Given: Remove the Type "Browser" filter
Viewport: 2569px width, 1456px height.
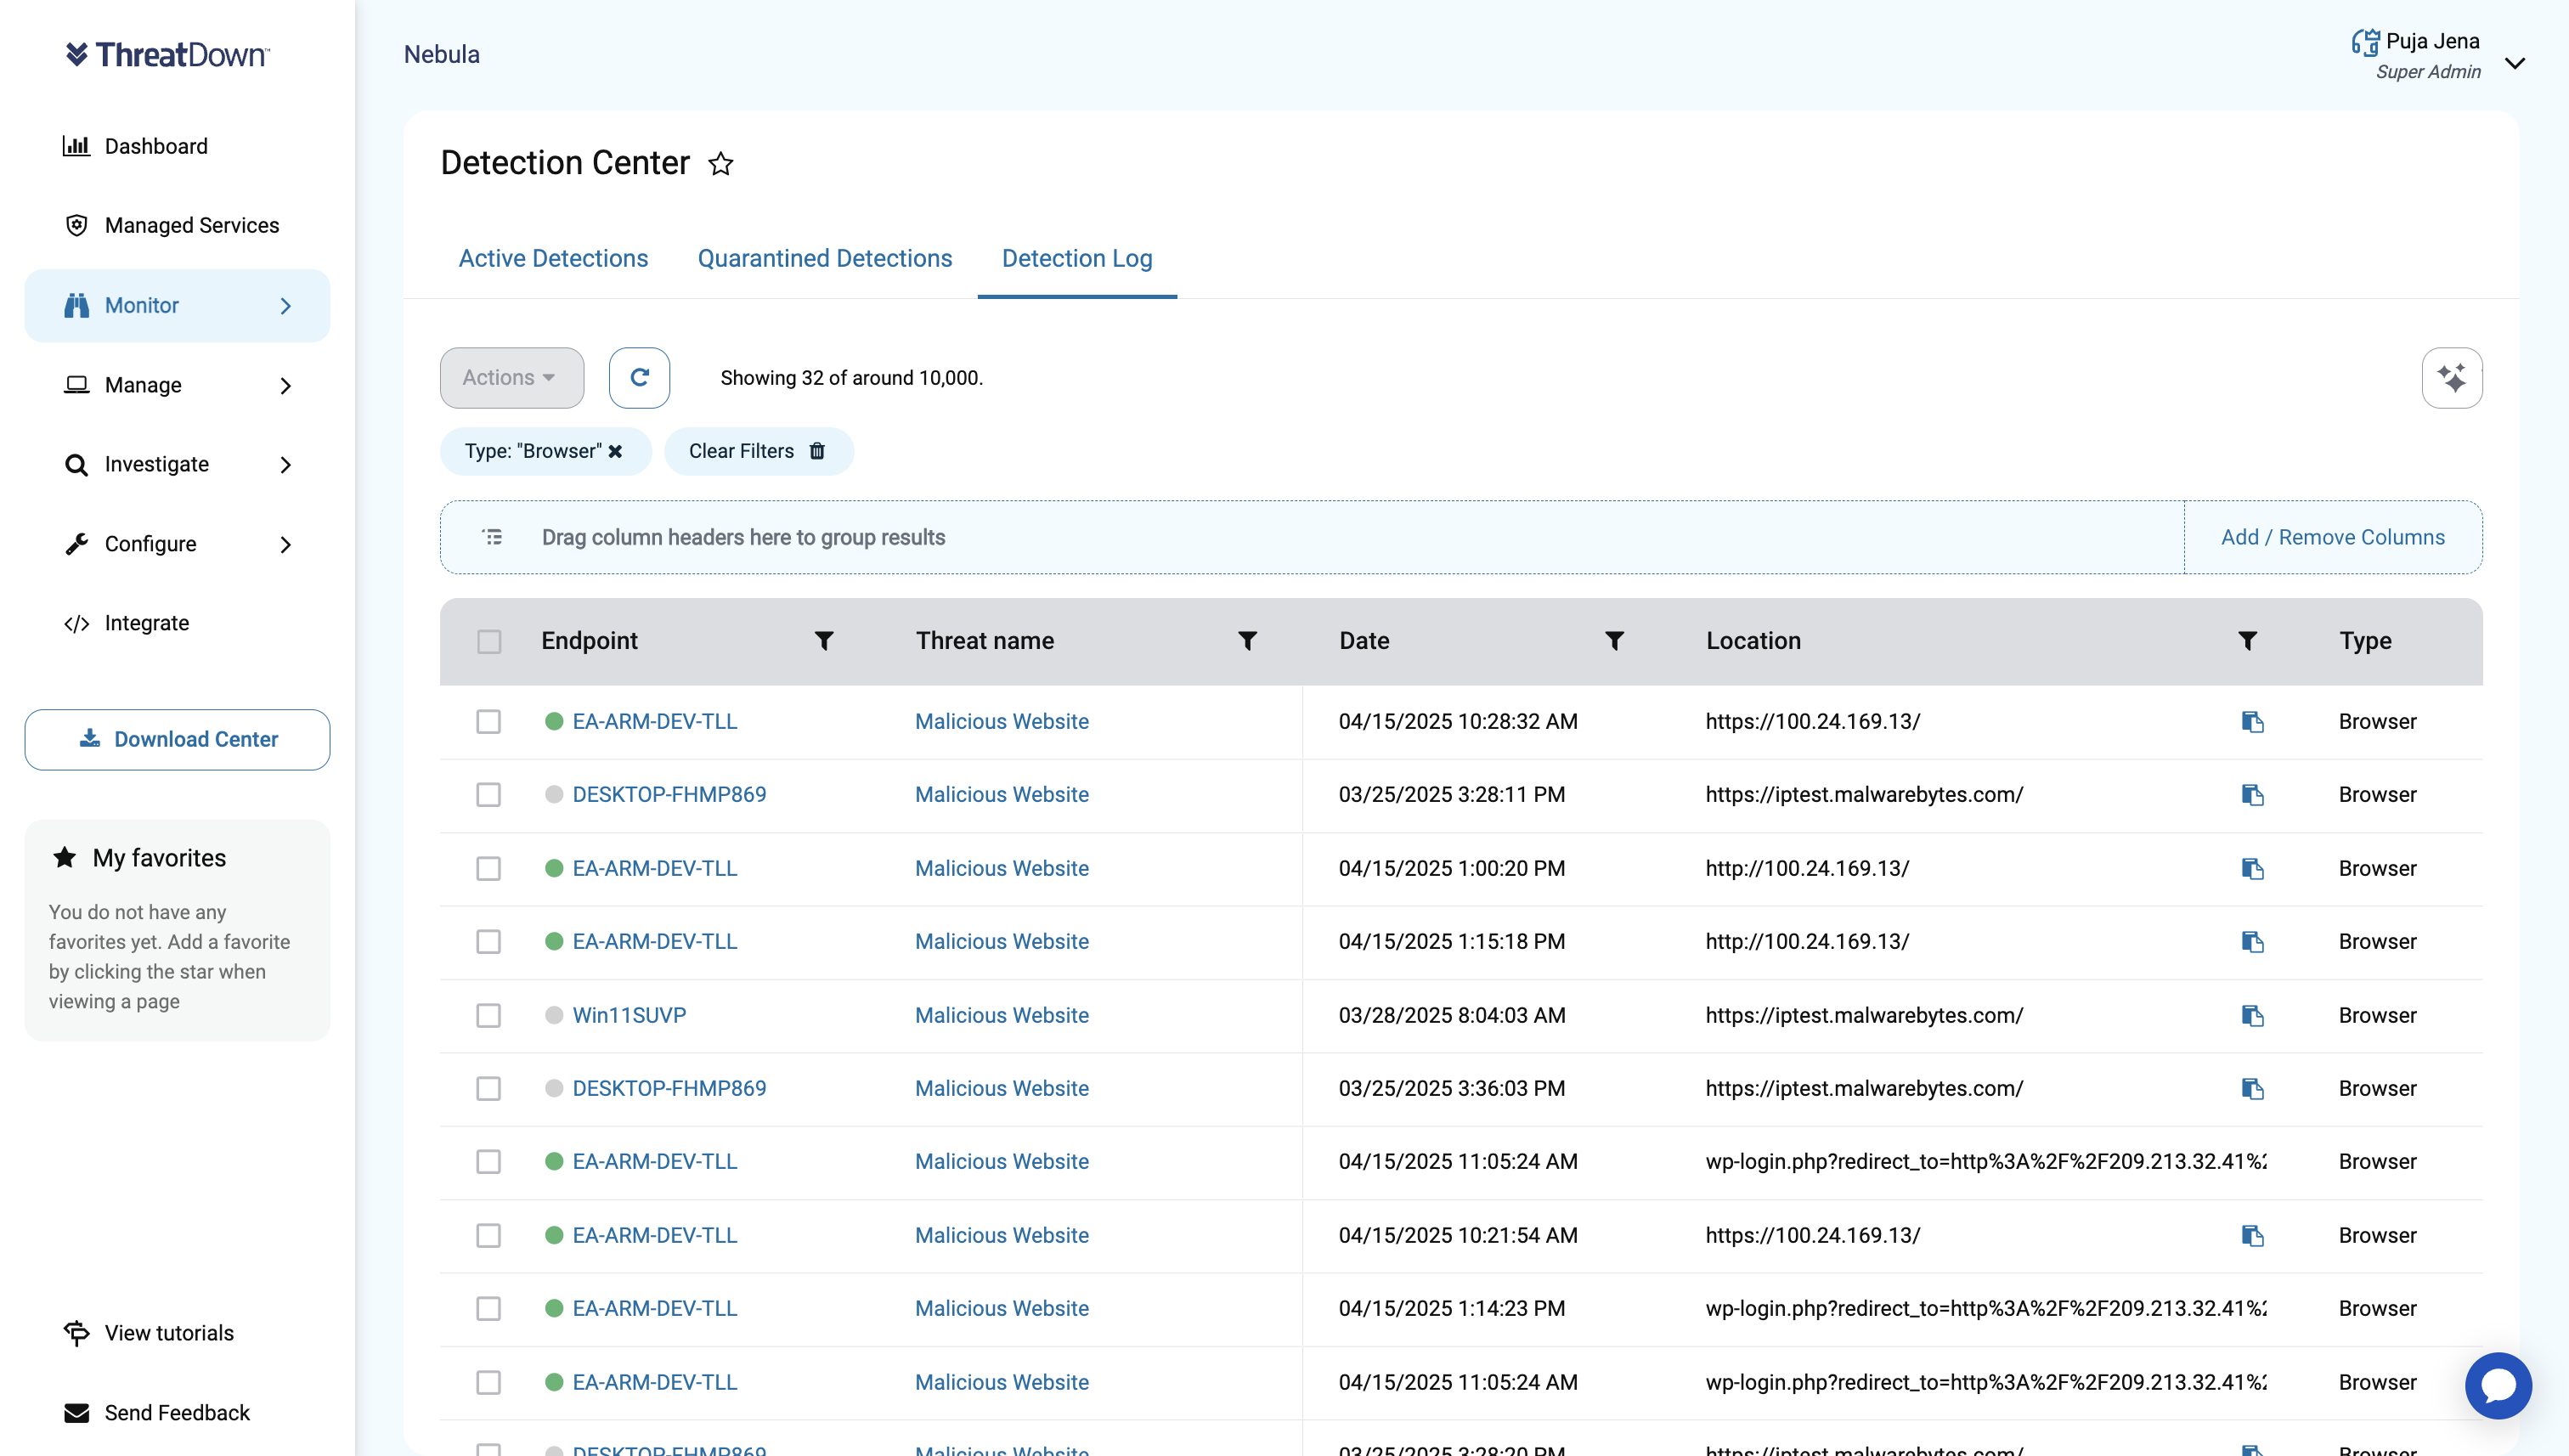Looking at the screenshot, I should (x=615, y=451).
